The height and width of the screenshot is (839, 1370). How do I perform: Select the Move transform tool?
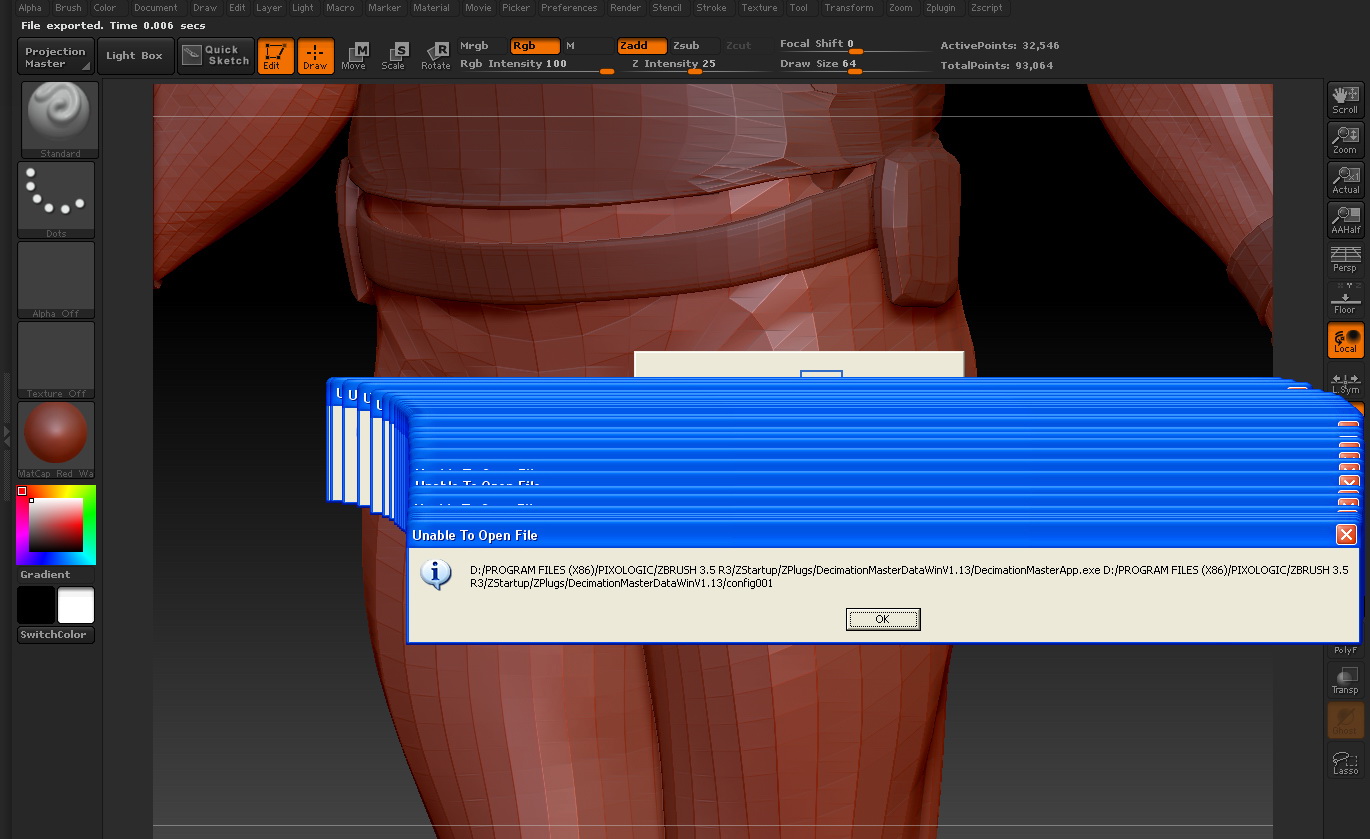click(x=354, y=56)
